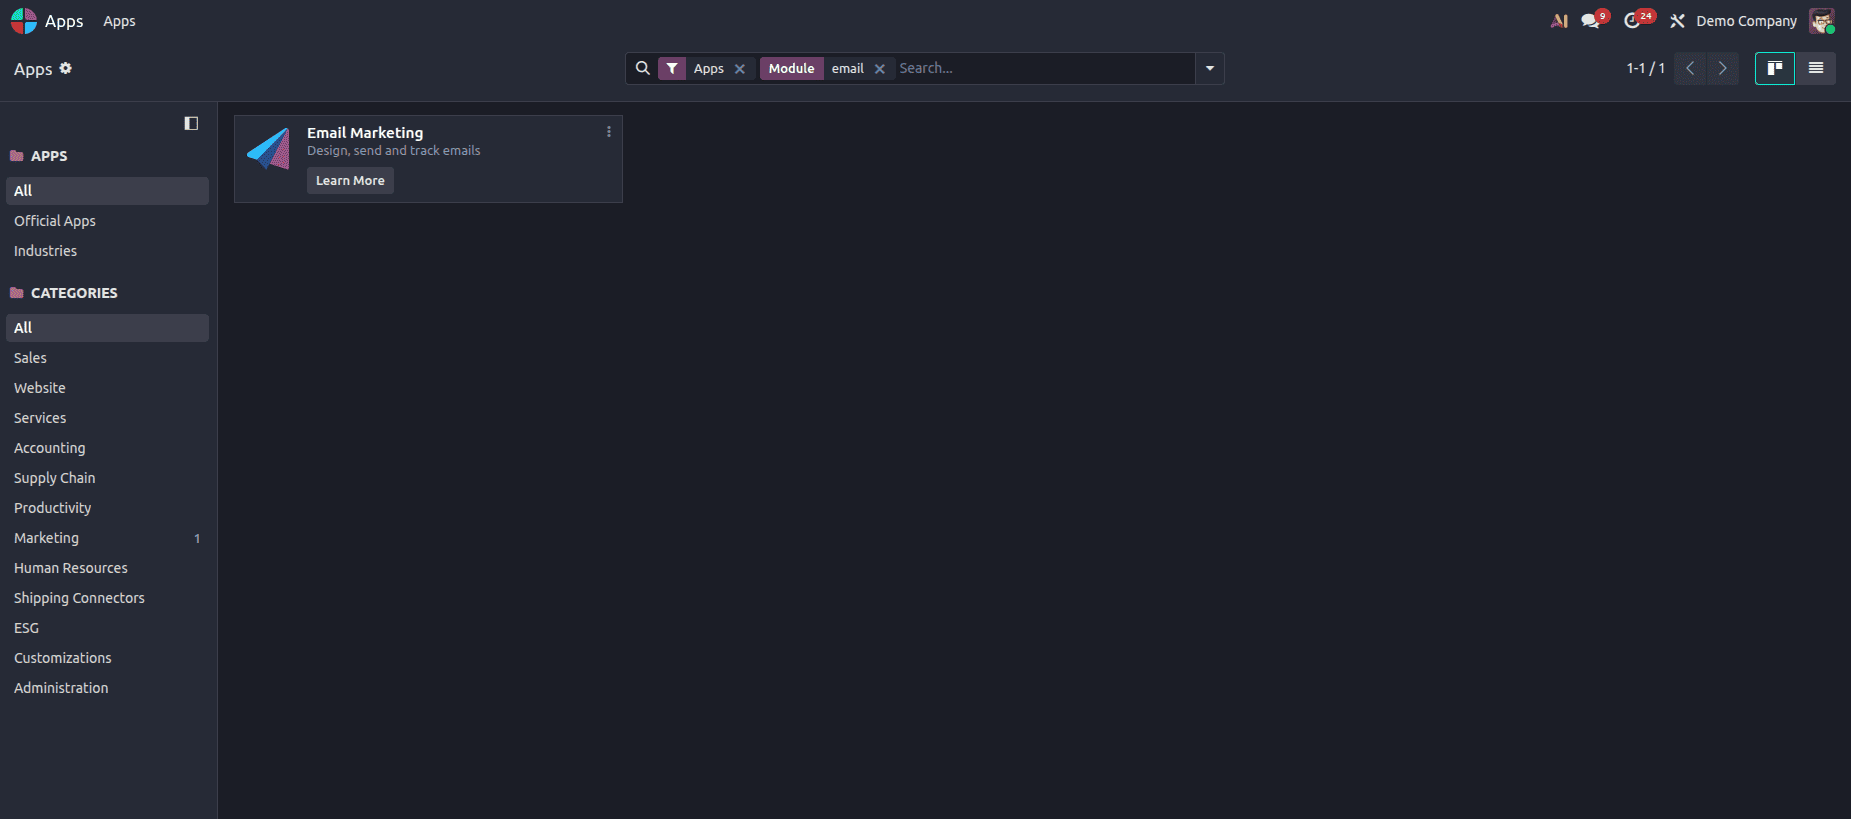Select the Website category
Screen dimensions: 1851x819
coord(107,388)
